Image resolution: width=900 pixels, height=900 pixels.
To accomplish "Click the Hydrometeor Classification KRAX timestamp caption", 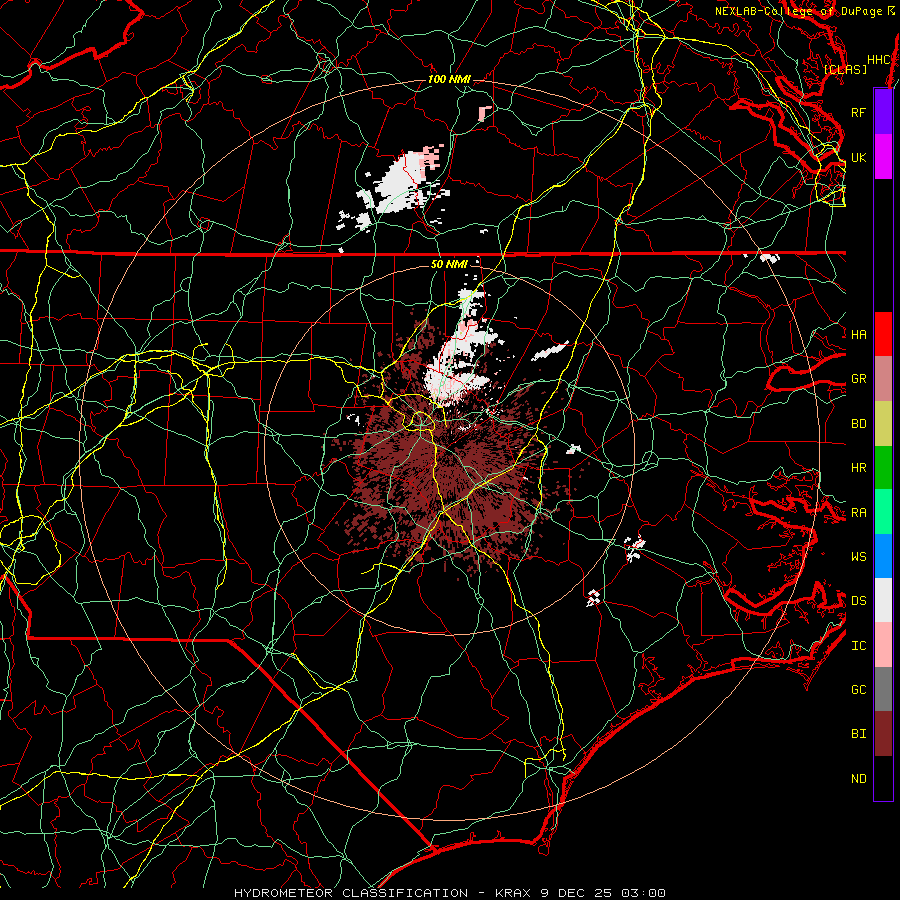I will pyautogui.click(x=450, y=893).
